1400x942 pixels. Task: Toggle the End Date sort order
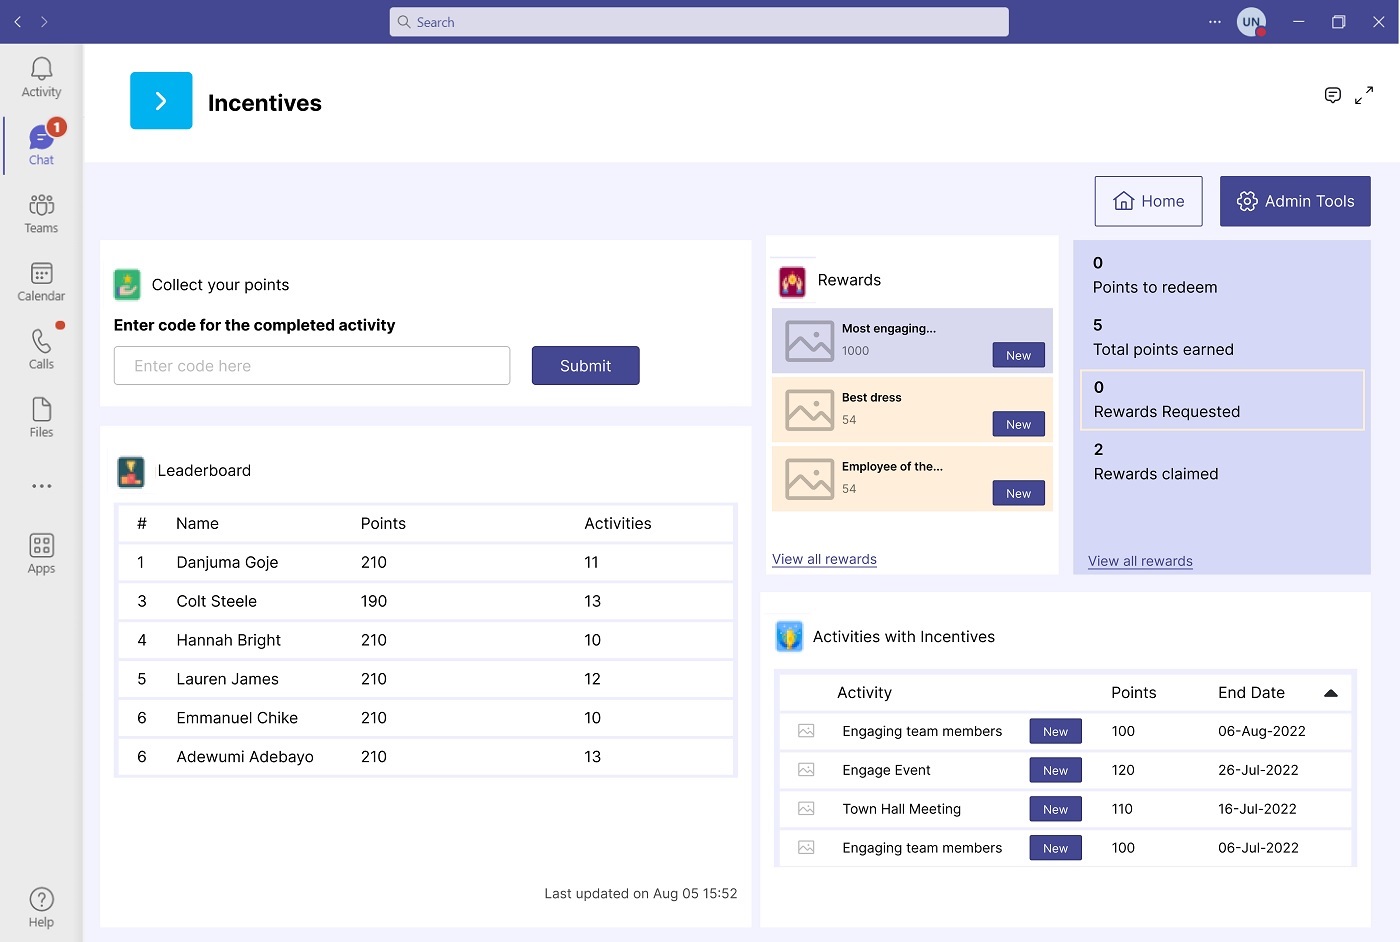tap(1330, 691)
